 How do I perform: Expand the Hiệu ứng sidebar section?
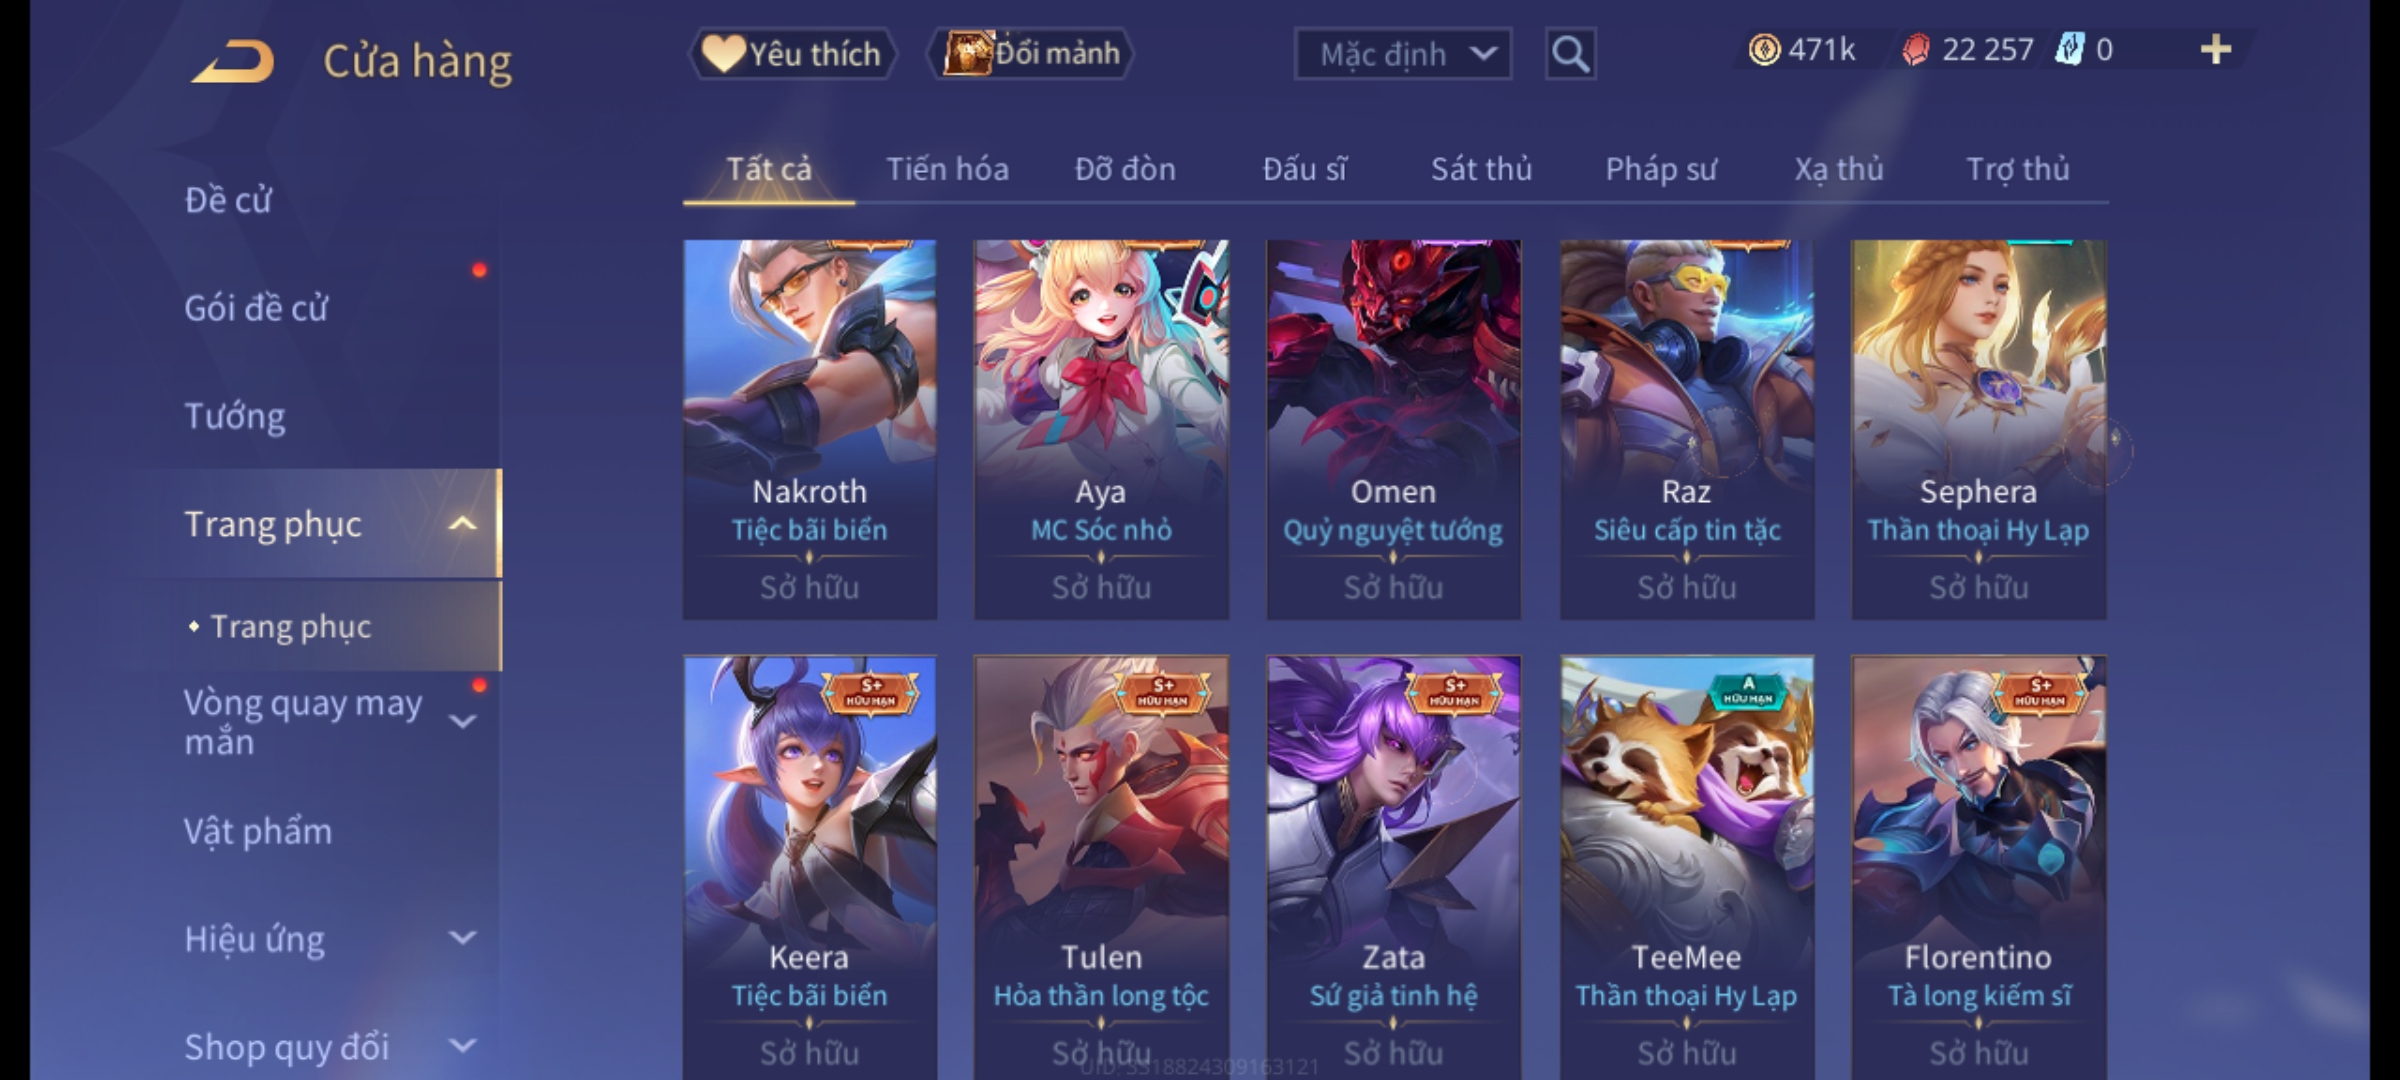point(462,938)
